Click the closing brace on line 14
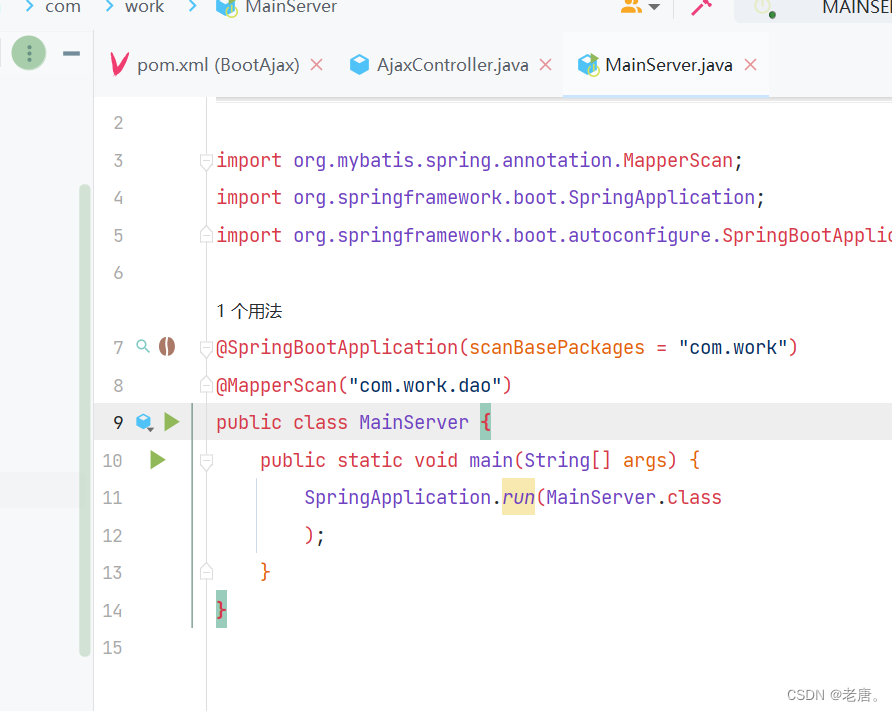Image resolution: width=892 pixels, height=711 pixels. tap(221, 609)
